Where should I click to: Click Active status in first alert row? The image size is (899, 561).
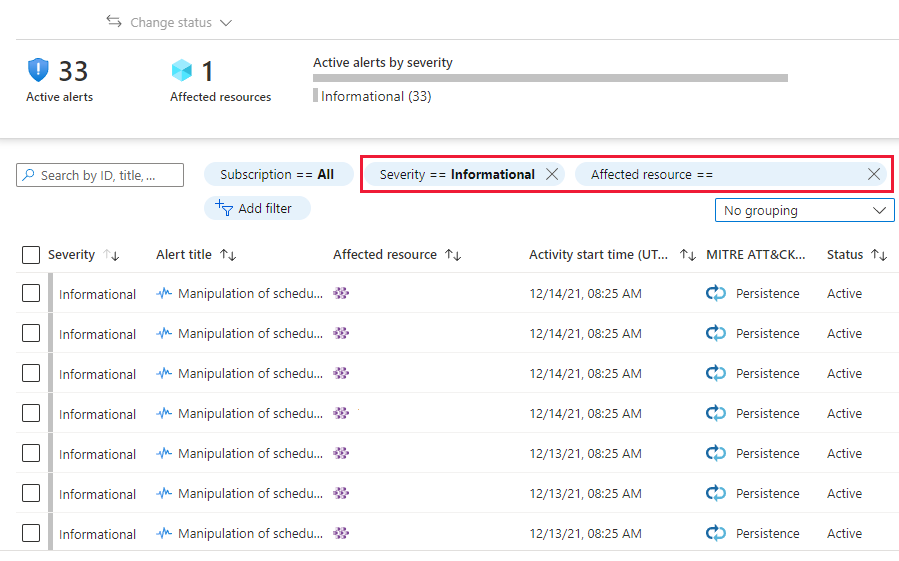tap(844, 294)
